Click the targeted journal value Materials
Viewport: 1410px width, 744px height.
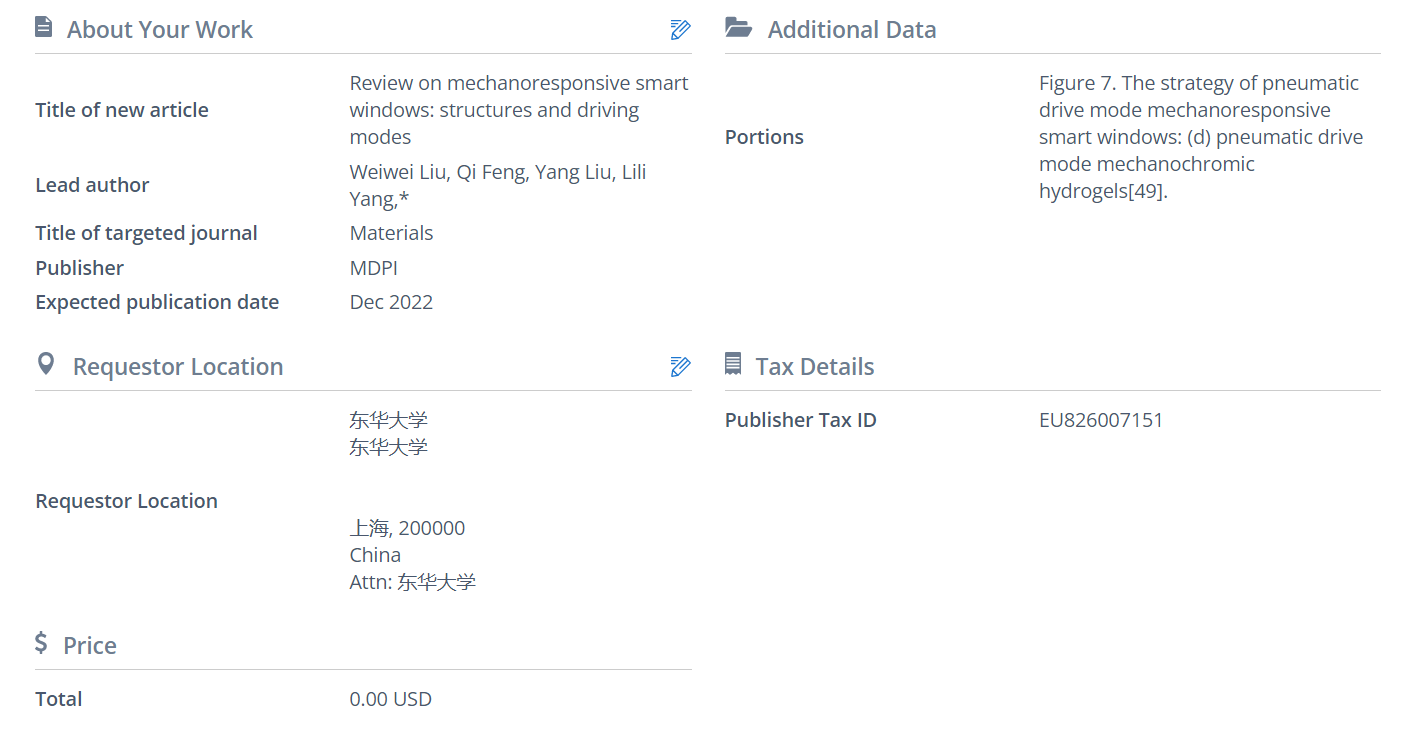point(391,233)
